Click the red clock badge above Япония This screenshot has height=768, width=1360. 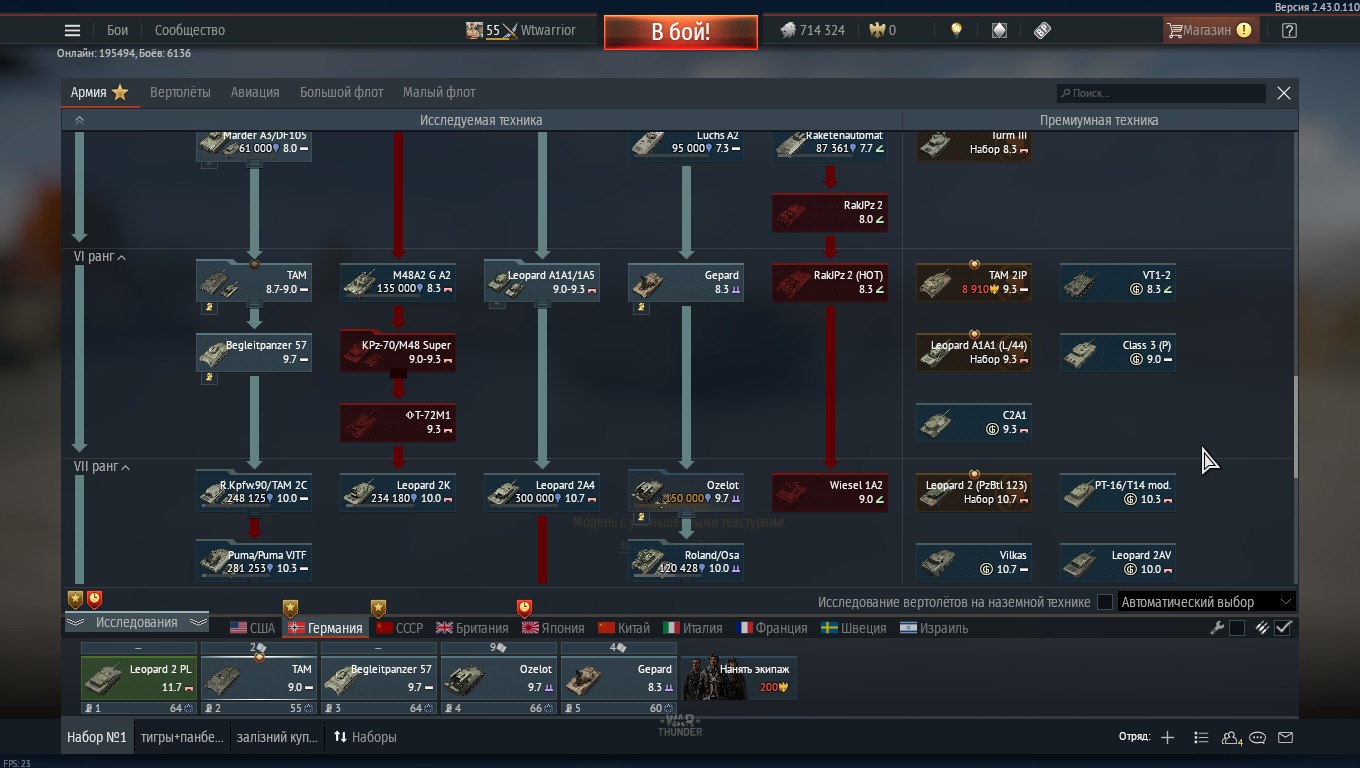pos(524,607)
